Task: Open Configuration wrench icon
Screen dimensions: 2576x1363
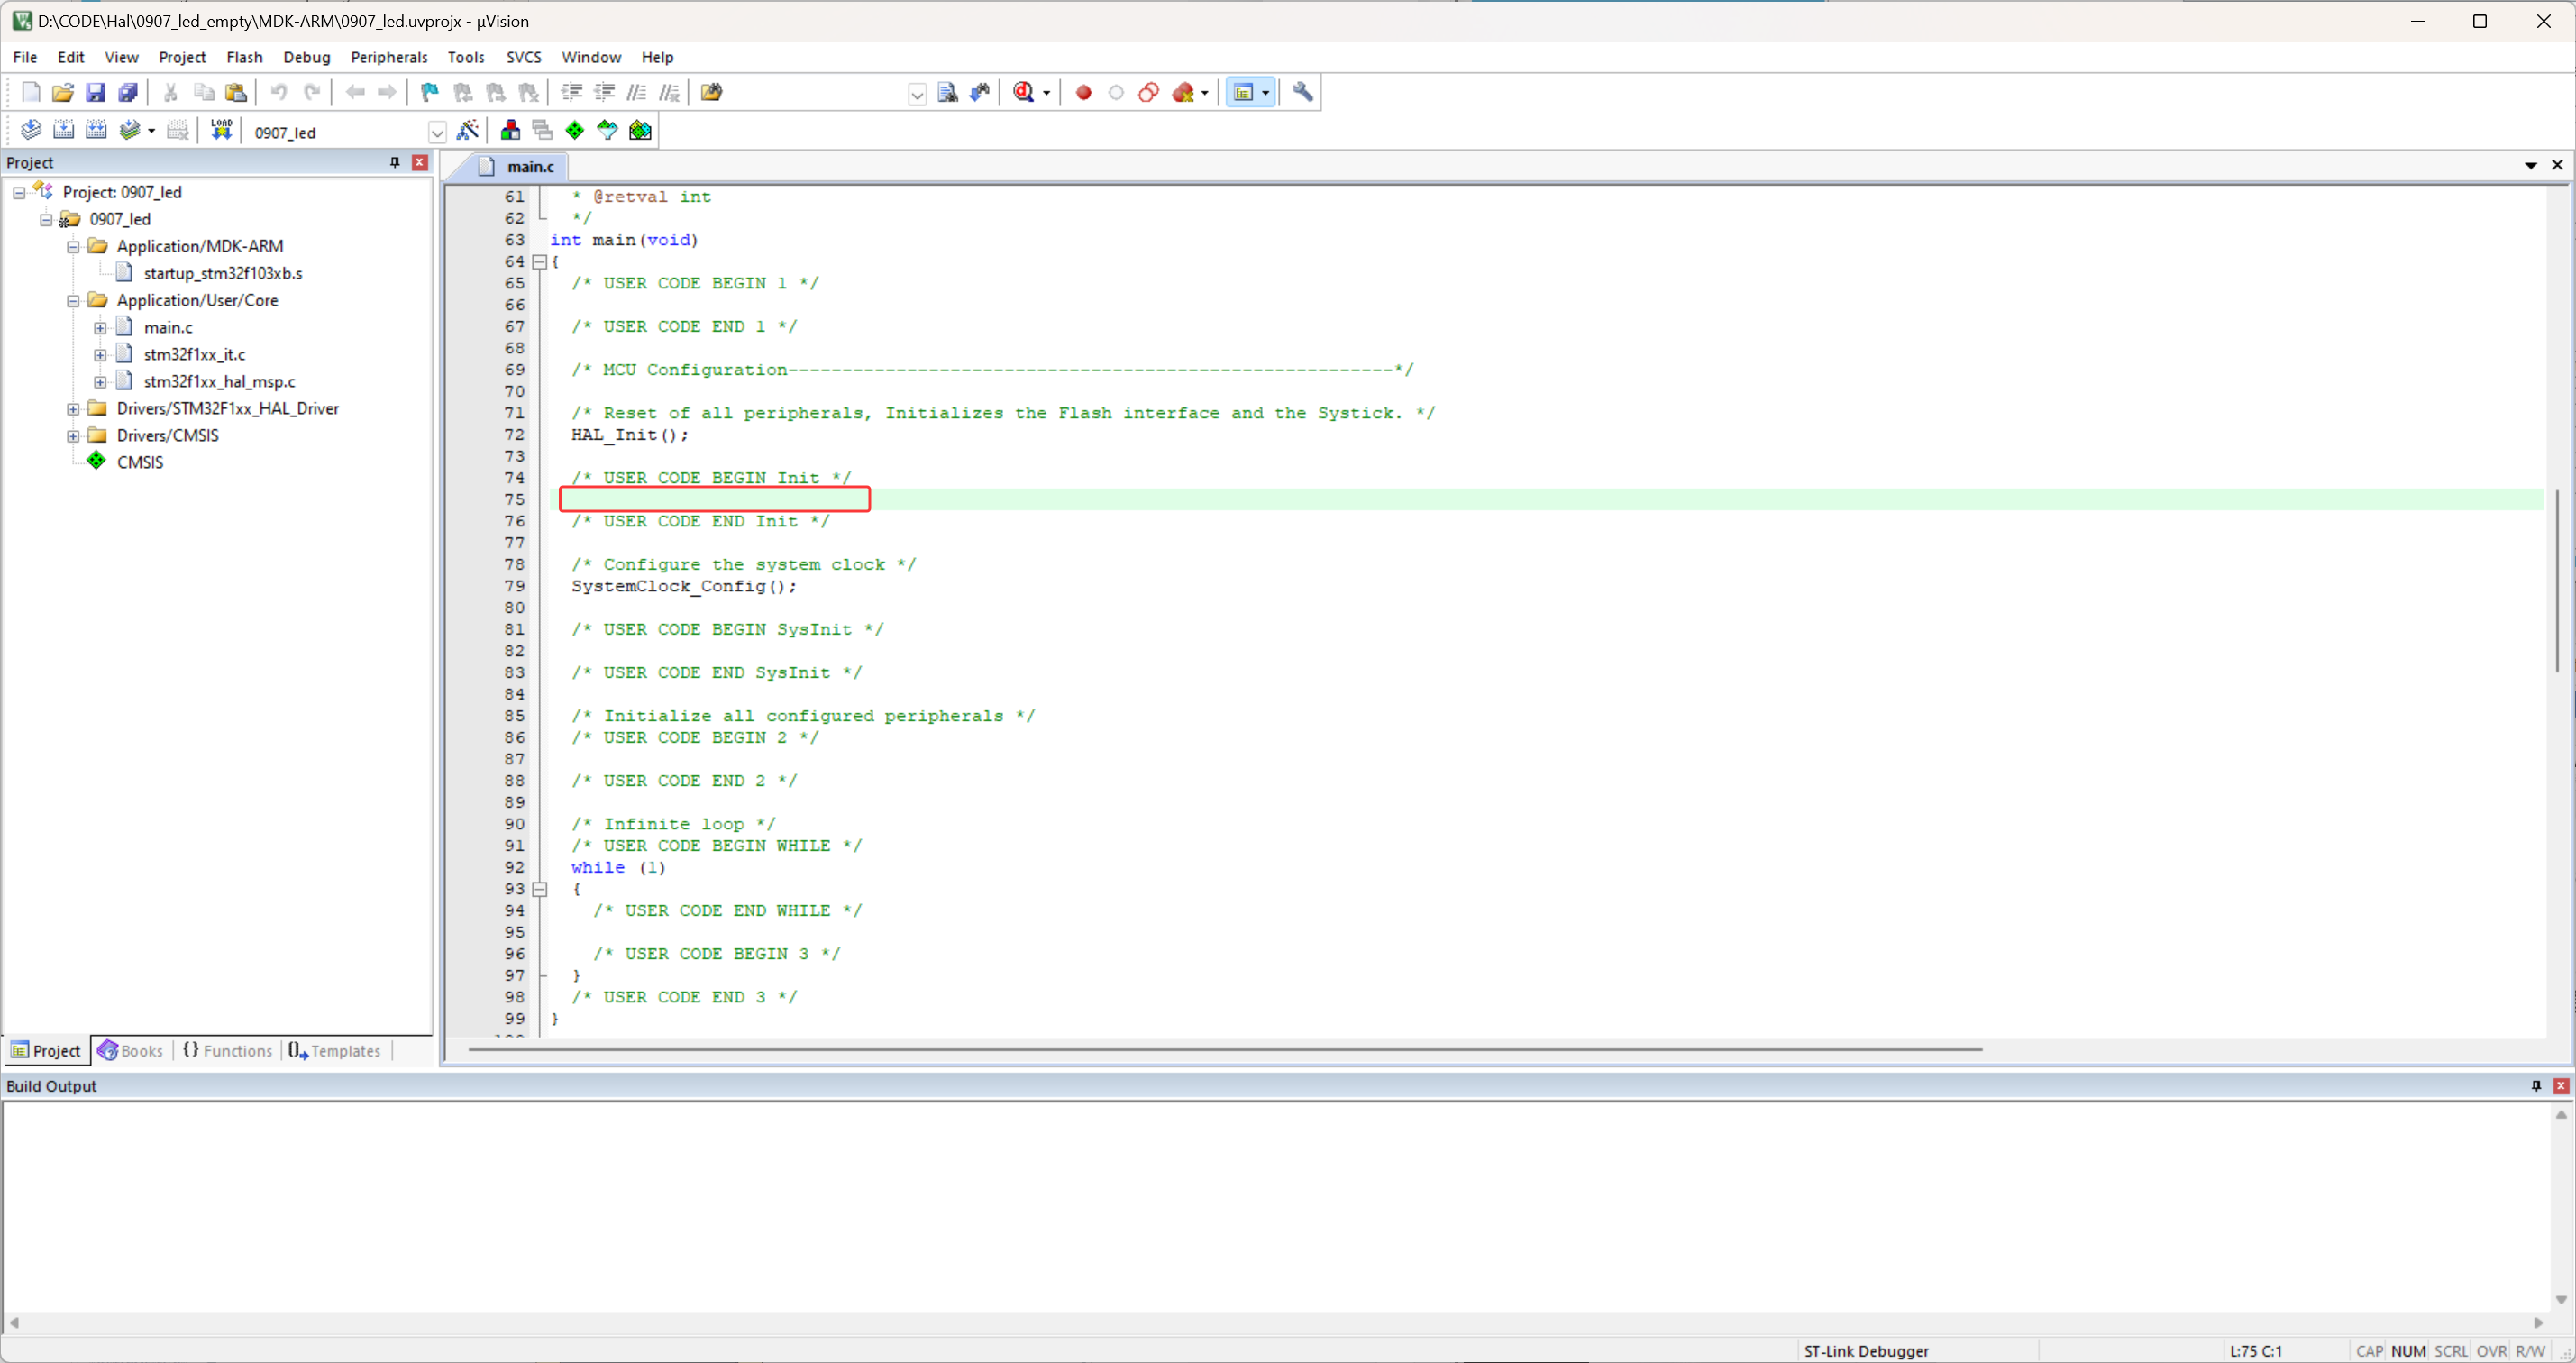Action: tap(1303, 92)
